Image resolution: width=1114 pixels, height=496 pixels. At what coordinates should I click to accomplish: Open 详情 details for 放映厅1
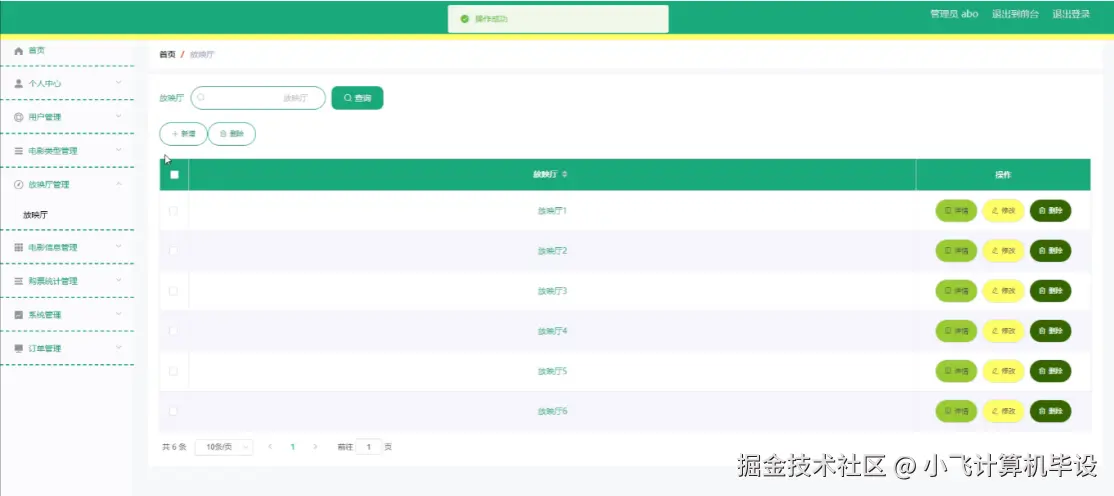(956, 211)
